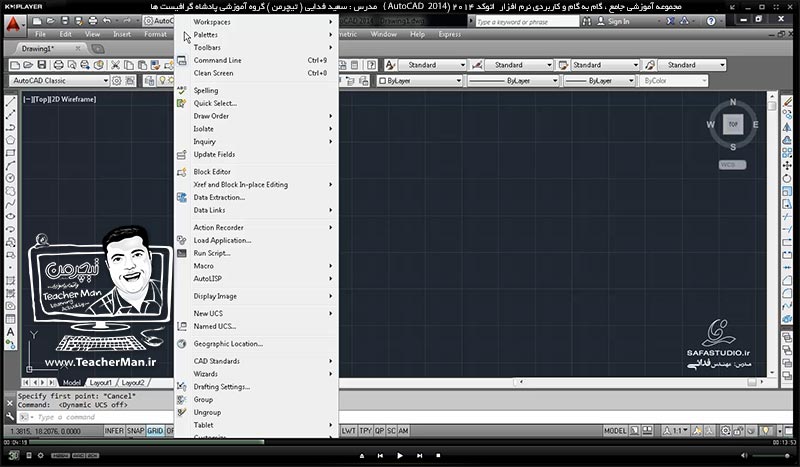Click the command line wrench icon
This screenshot has width=800, height=467.
[10, 416]
